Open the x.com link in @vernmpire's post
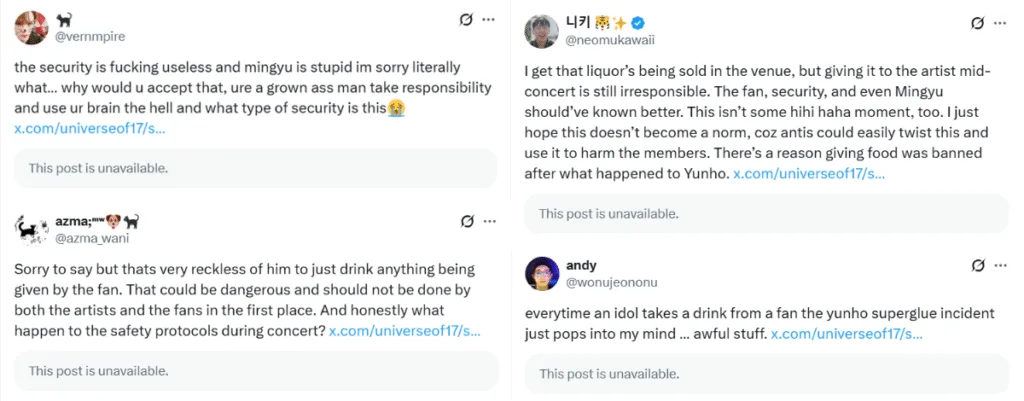This screenshot has width=1024, height=401. pos(89,130)
